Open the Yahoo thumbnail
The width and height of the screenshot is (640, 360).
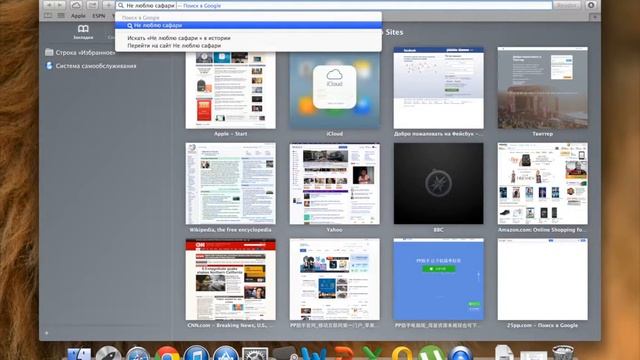[334, 183]
